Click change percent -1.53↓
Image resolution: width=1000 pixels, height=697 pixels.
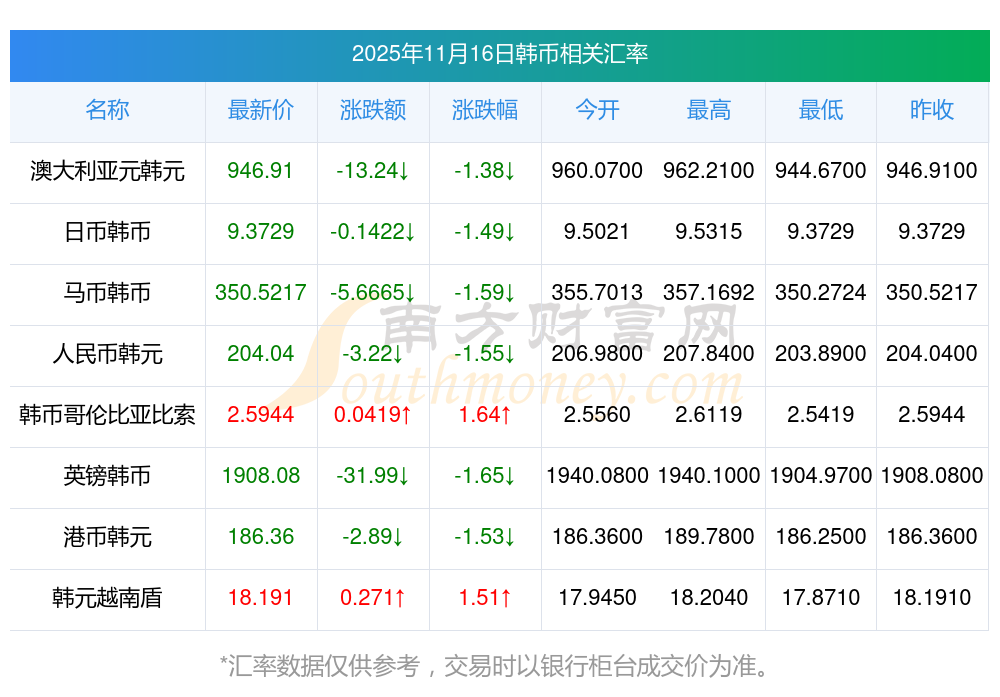click(485, 537)
